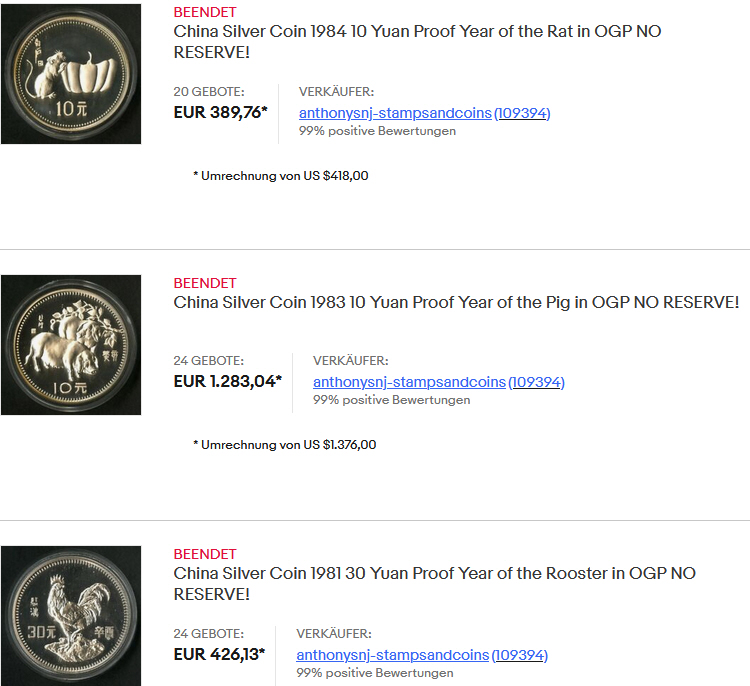Viewport: 750px width, 686px height.
Task: Open the 1984 Year of the Rat listing title
Action: pos(417,42)
